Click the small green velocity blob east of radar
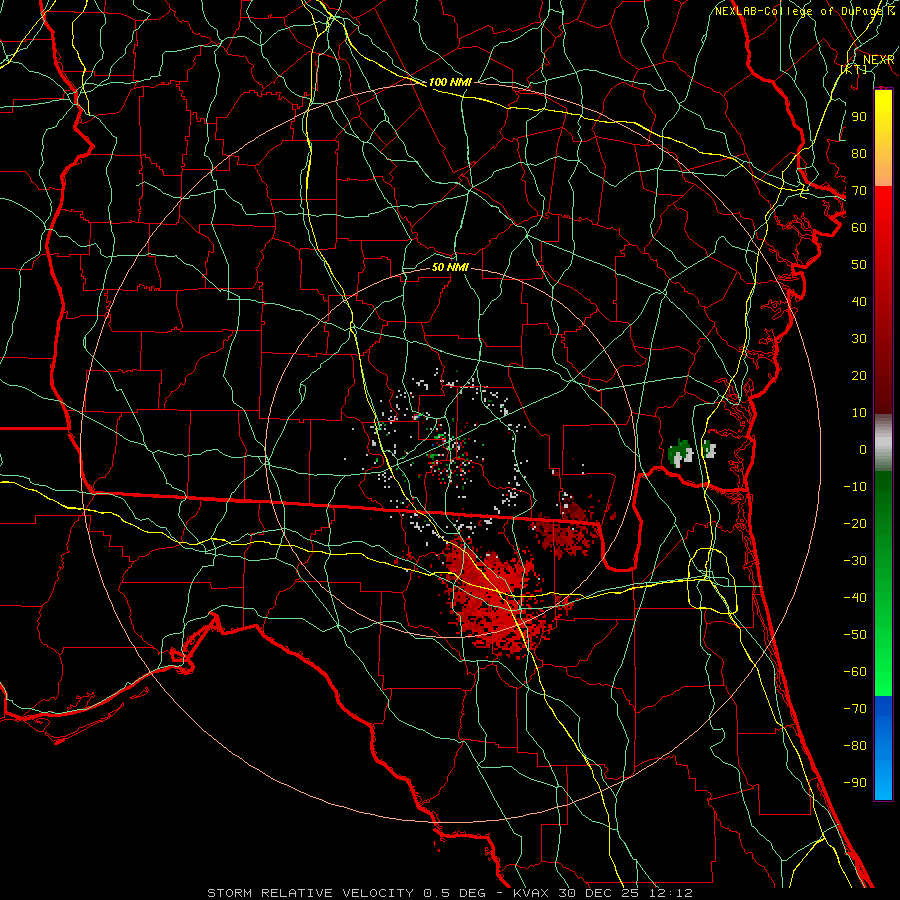Screen dimensions: 900x900 pyautogui.click(x=681, y=453)
